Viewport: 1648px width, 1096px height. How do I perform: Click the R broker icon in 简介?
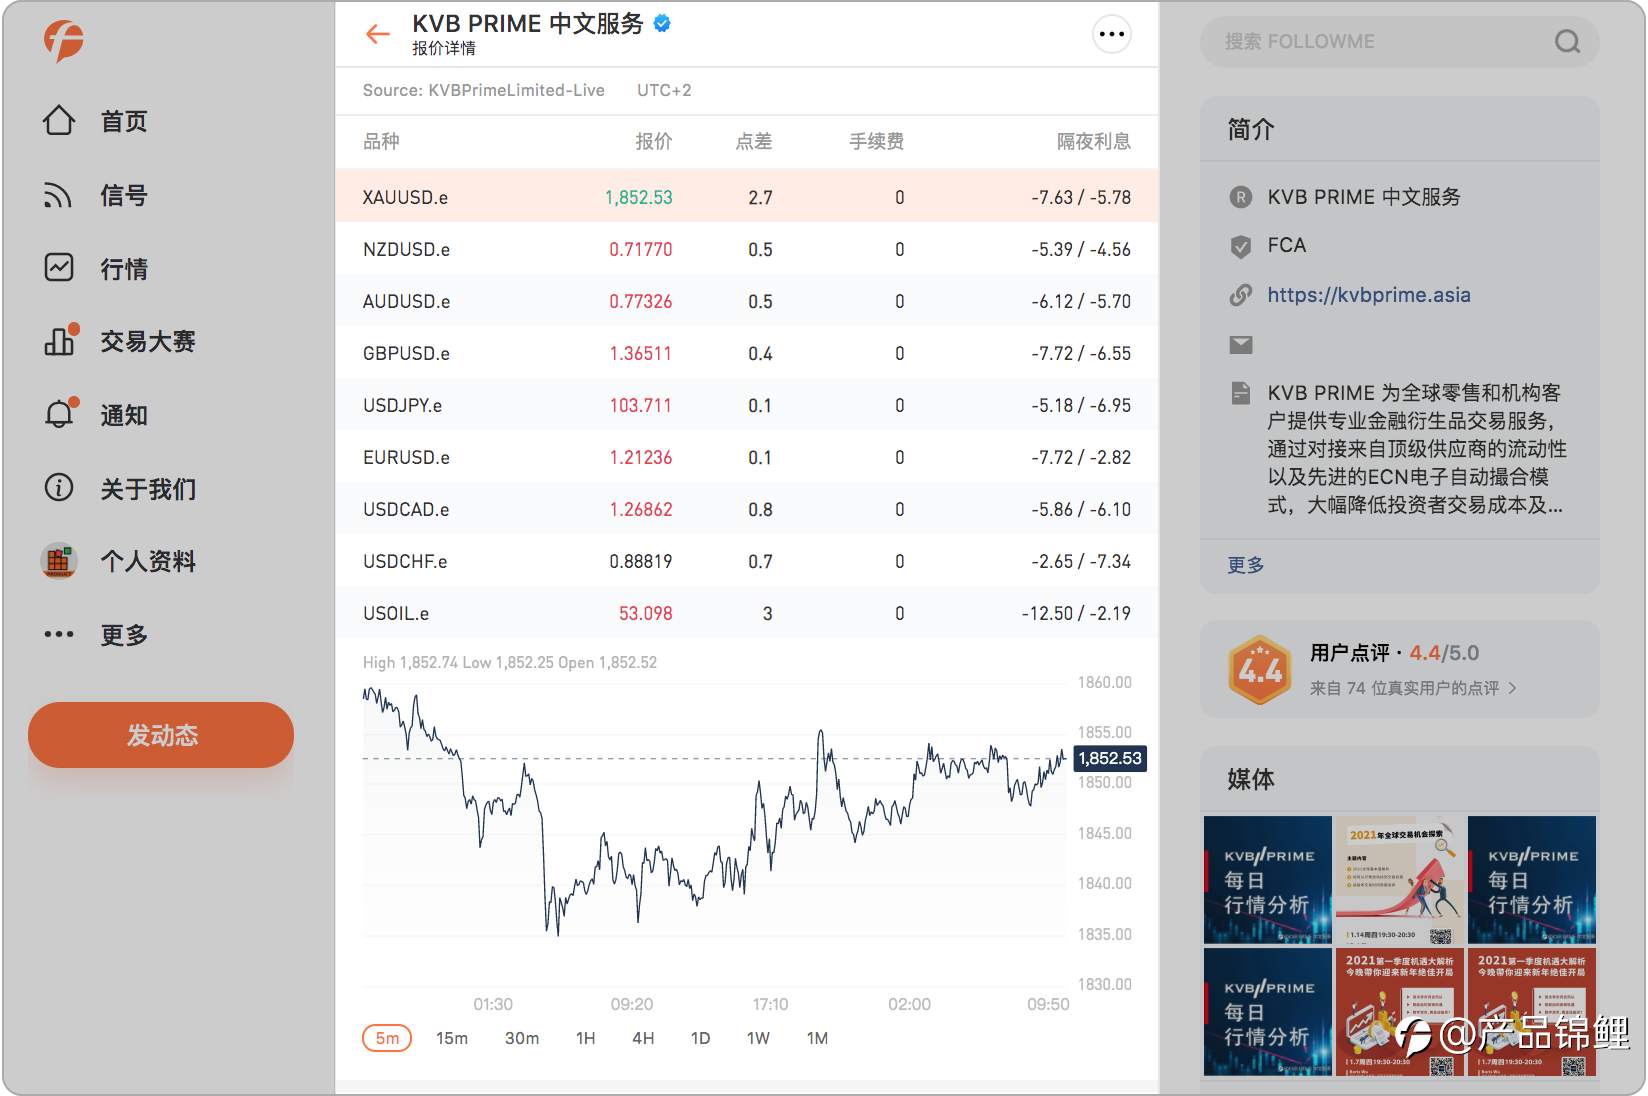[1241, 197]
